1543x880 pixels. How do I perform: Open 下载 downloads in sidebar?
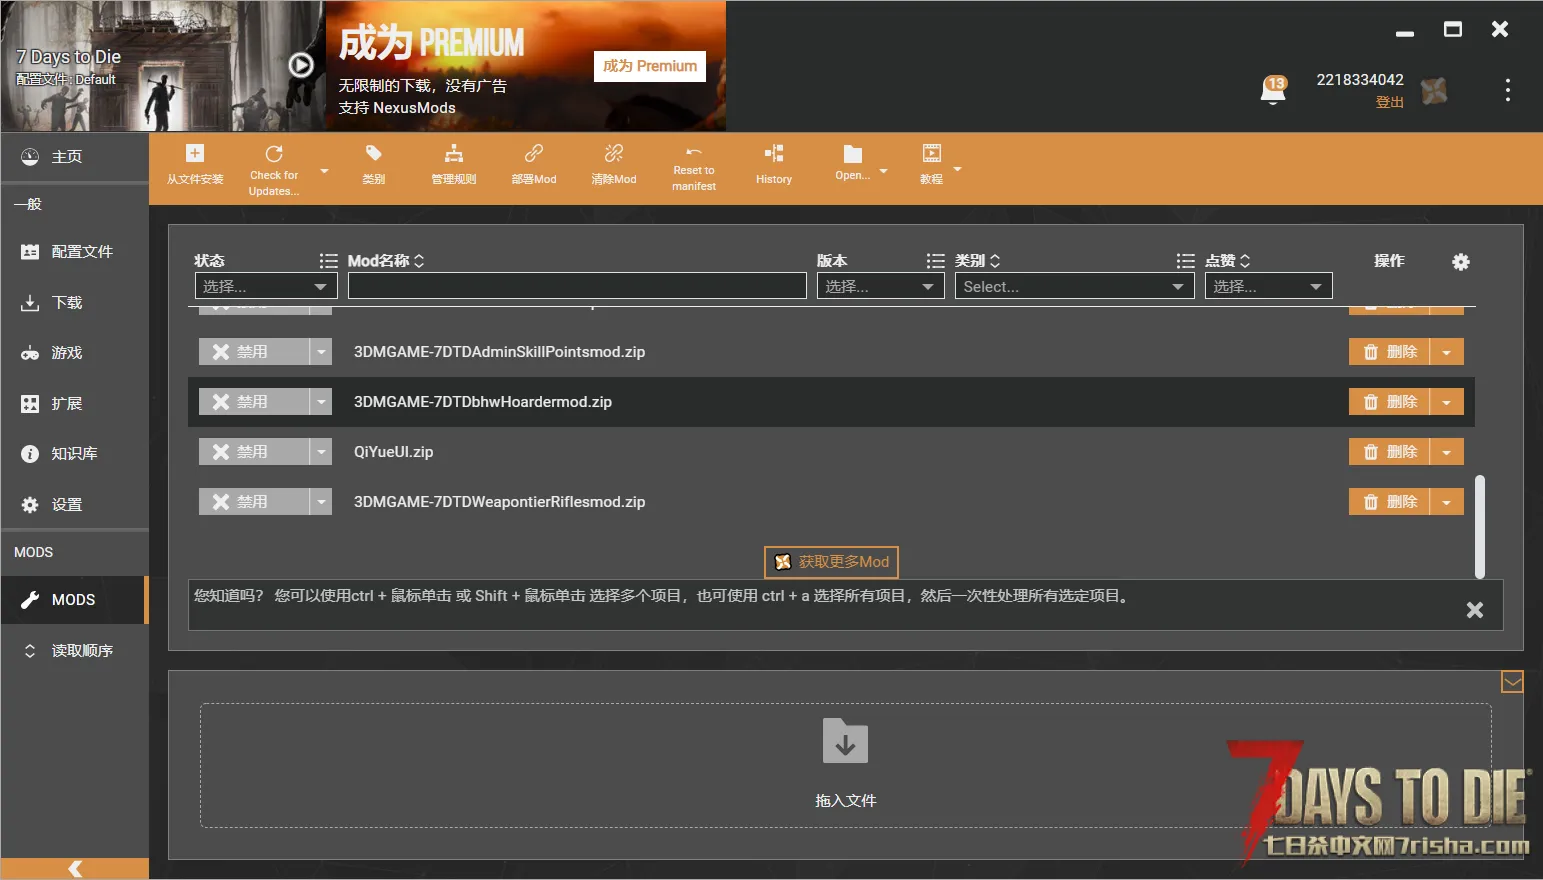pos(75,303)
